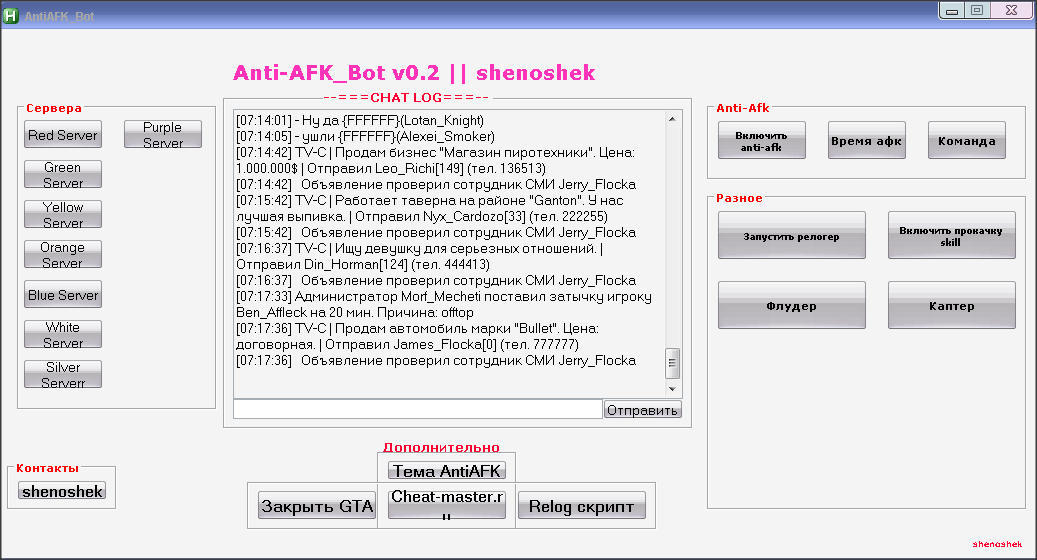1037x560 pixels.
Task: Close the game with Закрыть GTA
Action: (317, 506)
